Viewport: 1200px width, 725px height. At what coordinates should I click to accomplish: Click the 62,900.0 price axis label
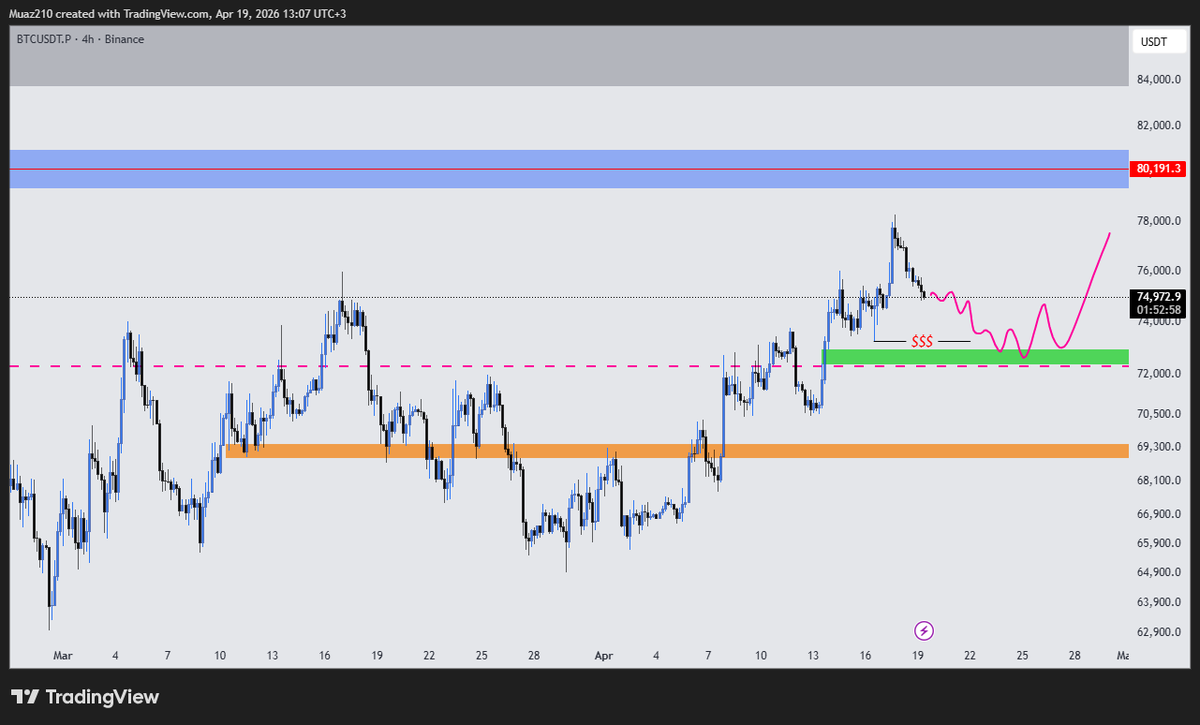[x=1158, y=633]
